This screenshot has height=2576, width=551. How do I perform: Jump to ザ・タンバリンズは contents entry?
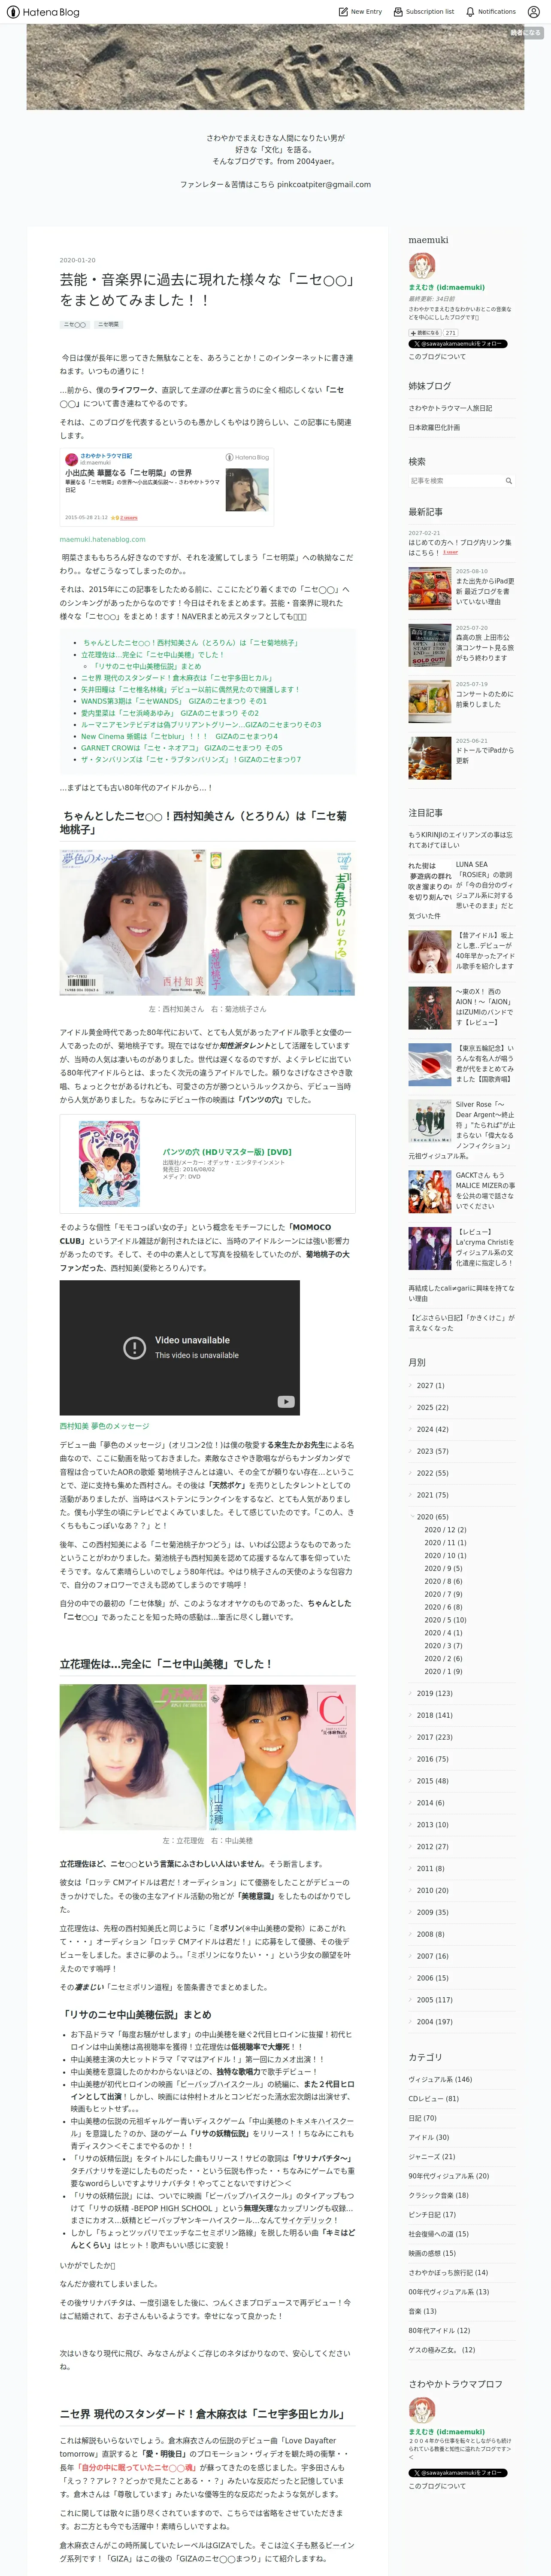tap(191, 760)
